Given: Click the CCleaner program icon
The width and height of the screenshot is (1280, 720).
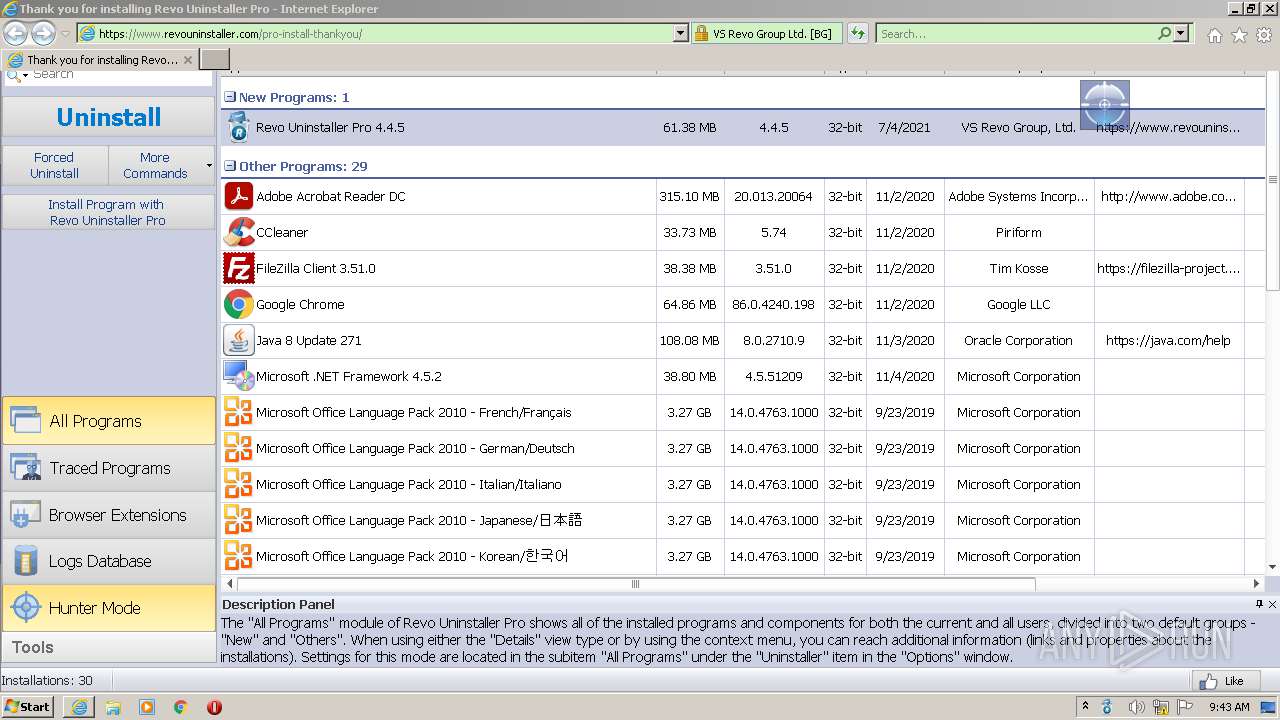Looking at the screenshot, I should (238, 232).
